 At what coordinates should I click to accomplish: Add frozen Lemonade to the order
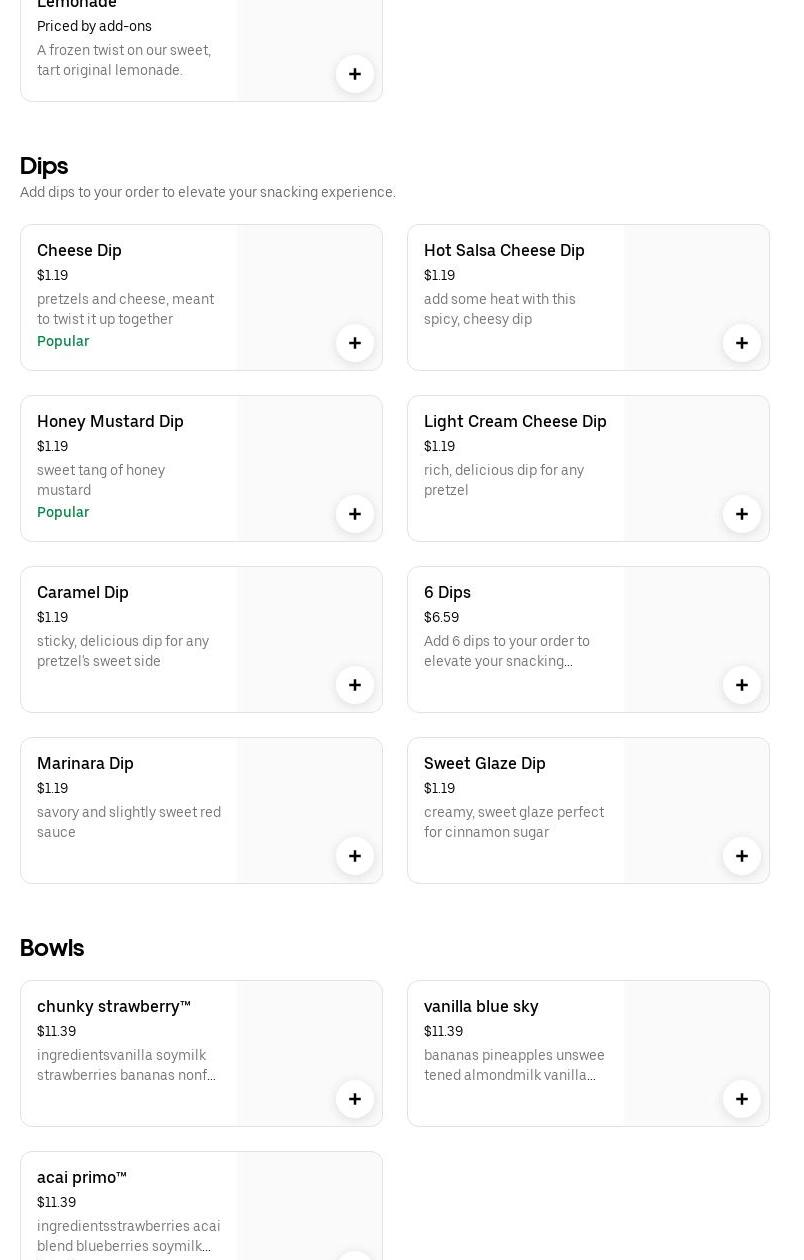click(355, 74)
